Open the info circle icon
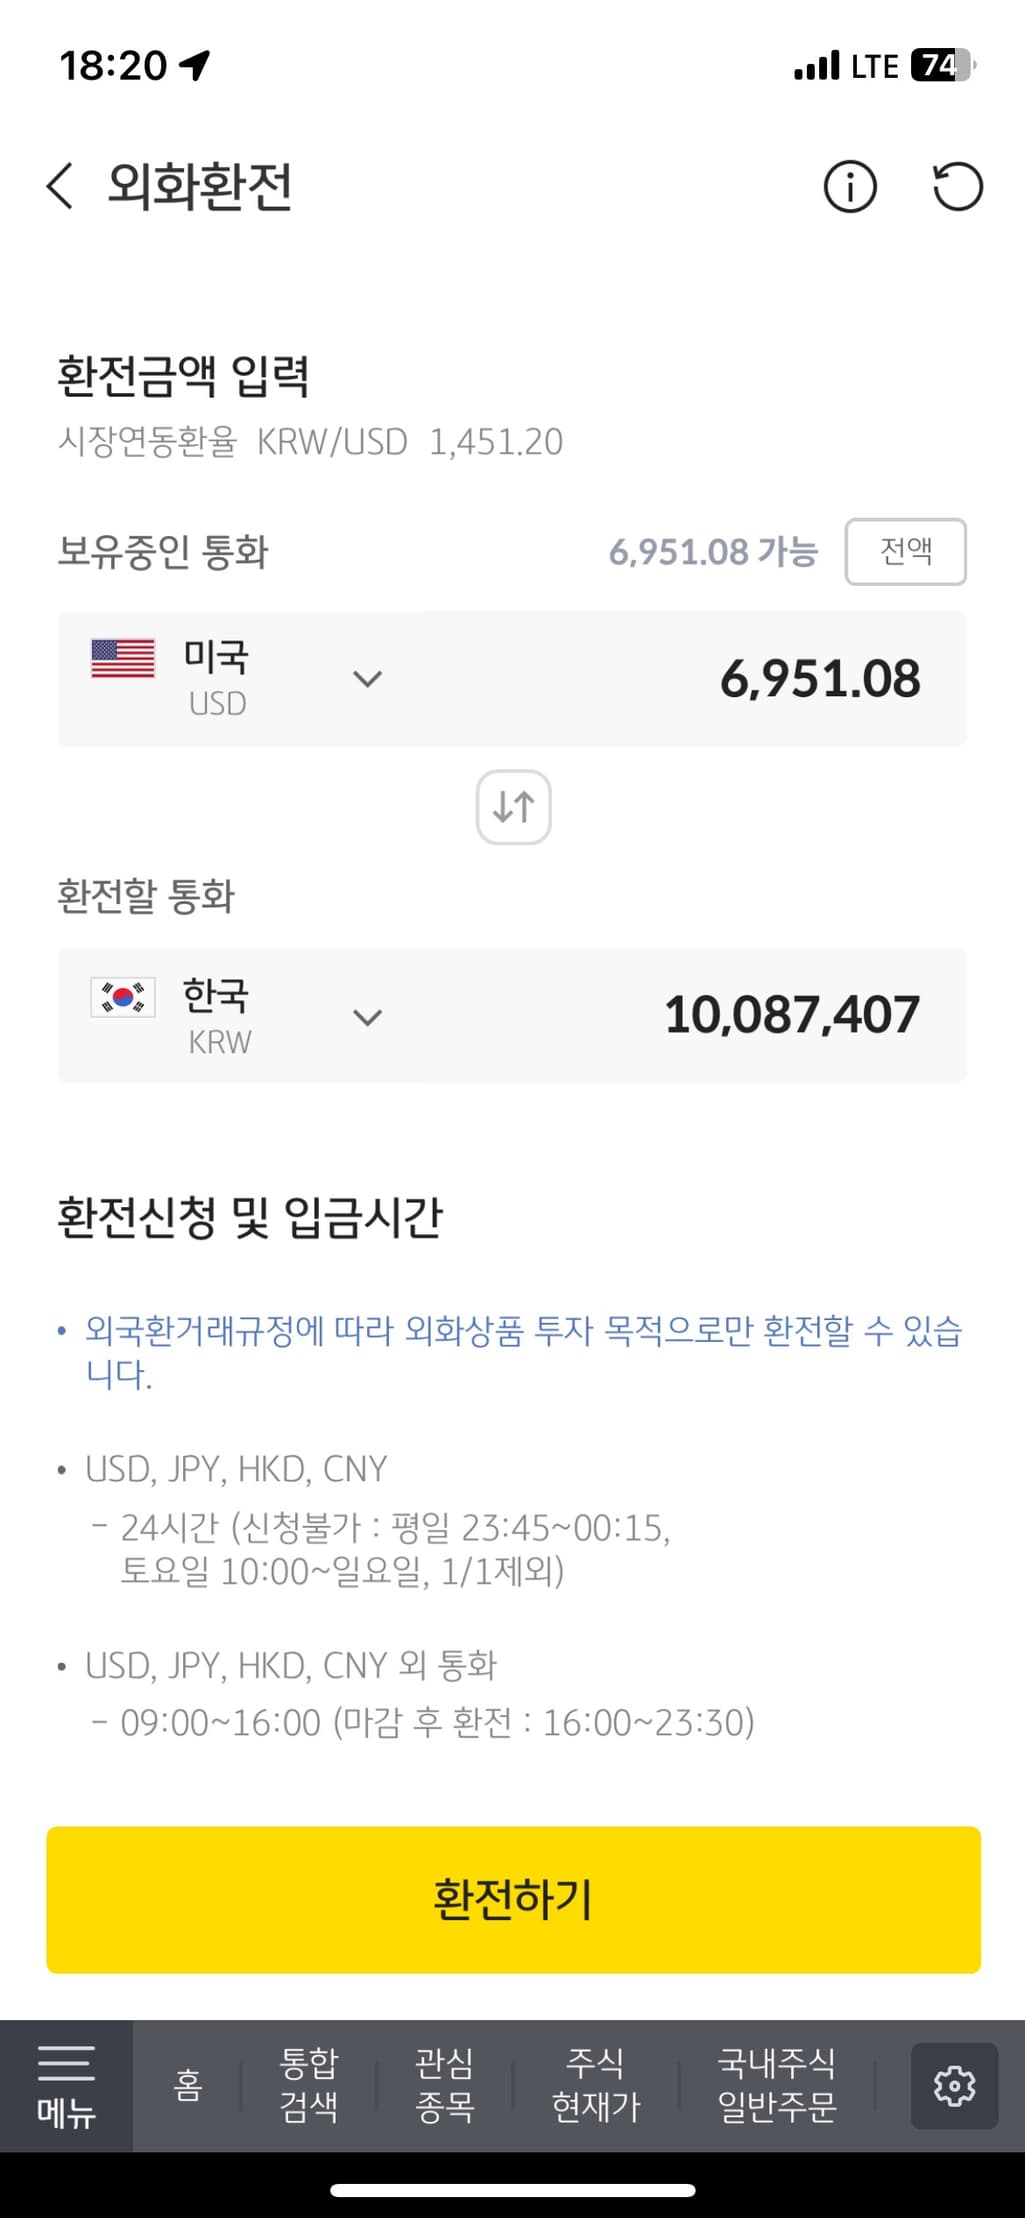The image size is (1025, 2218). click(850, 187)
